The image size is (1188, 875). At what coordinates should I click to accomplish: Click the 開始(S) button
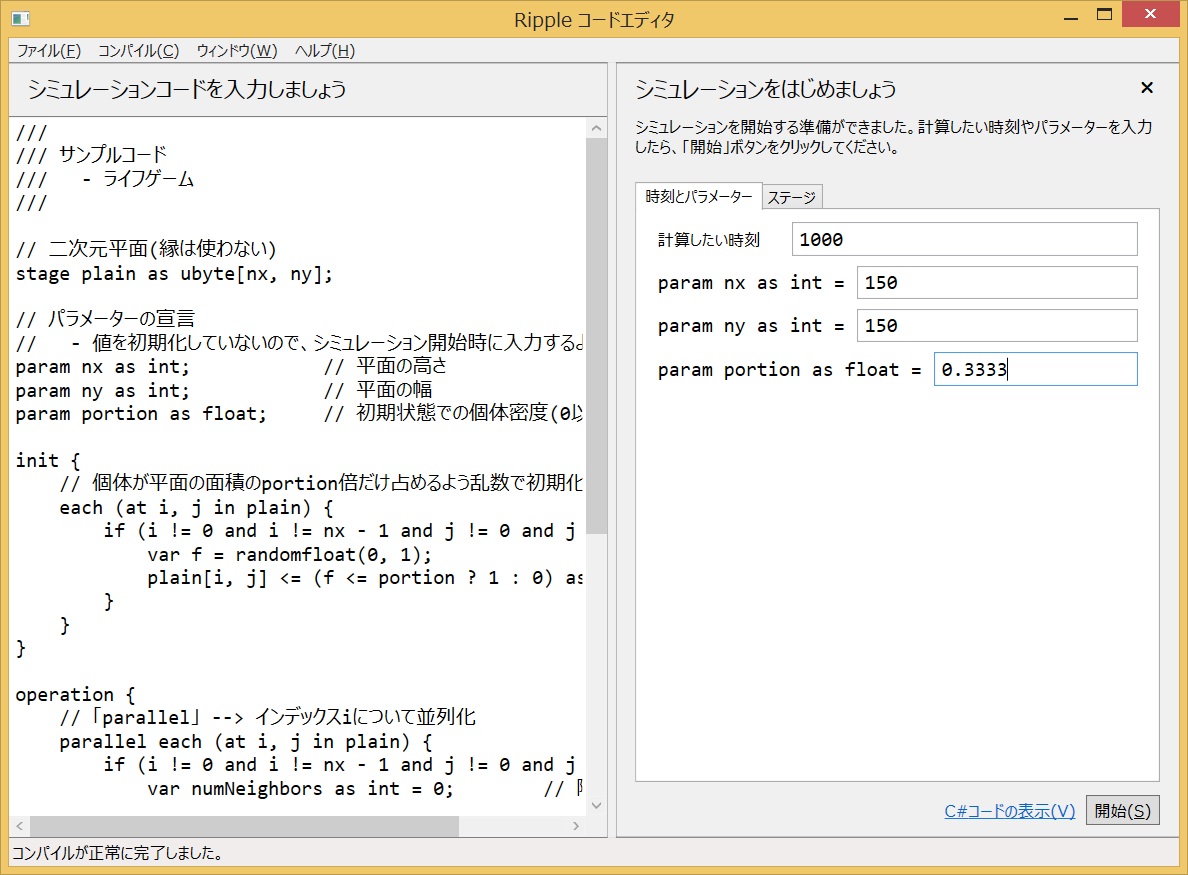pos(1122,811)
